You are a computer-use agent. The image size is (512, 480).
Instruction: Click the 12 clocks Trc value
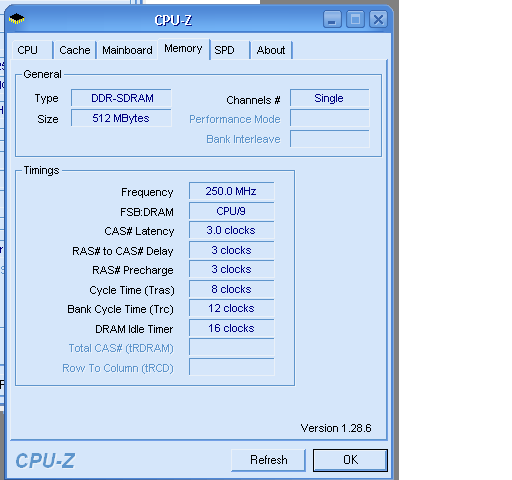232,308
